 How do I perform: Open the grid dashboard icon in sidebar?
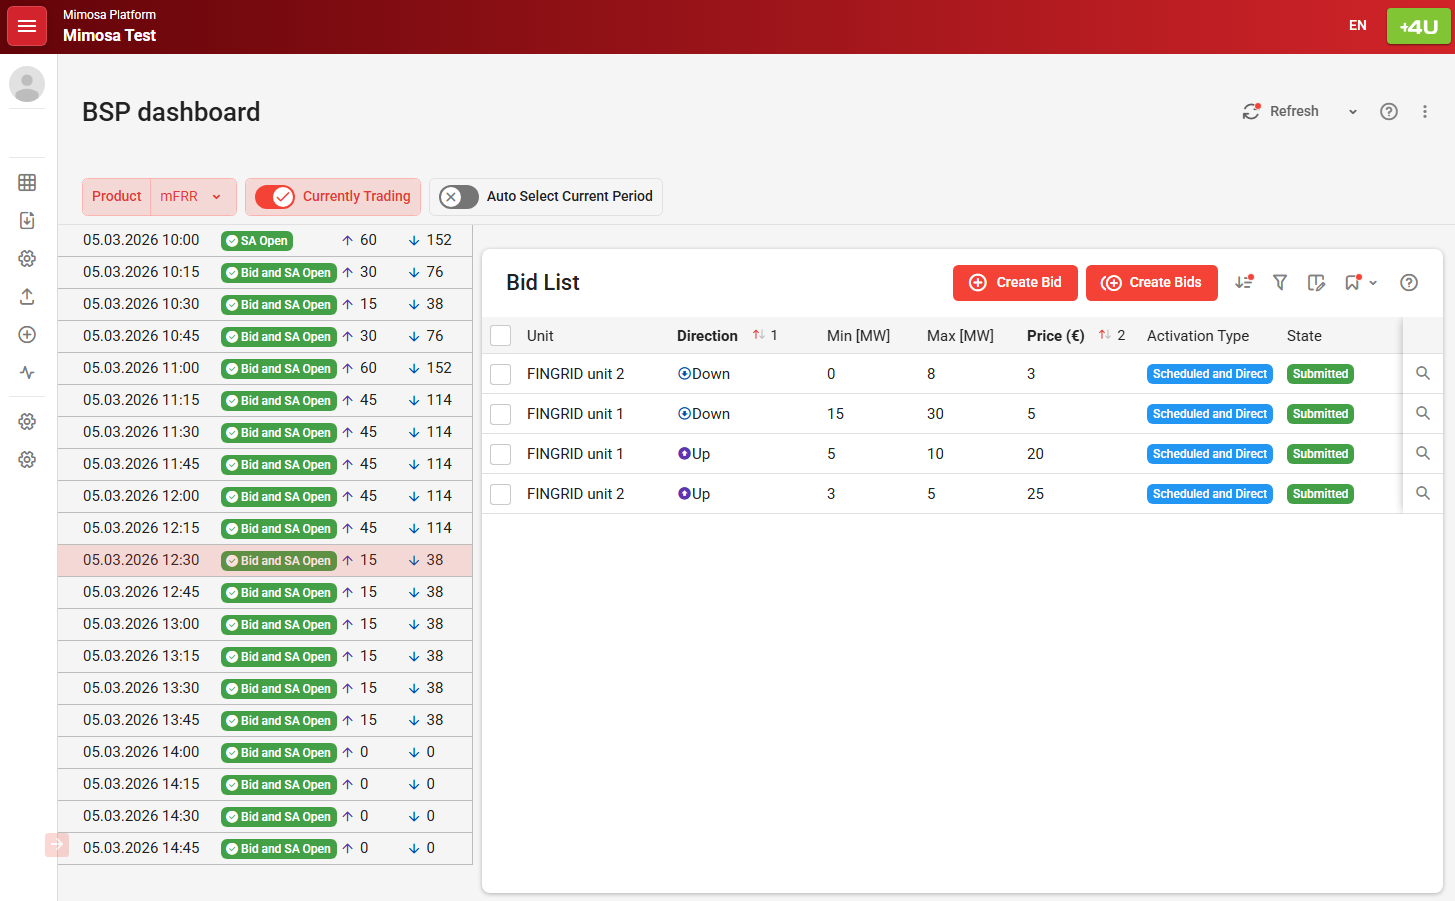(x=27, y=182)
